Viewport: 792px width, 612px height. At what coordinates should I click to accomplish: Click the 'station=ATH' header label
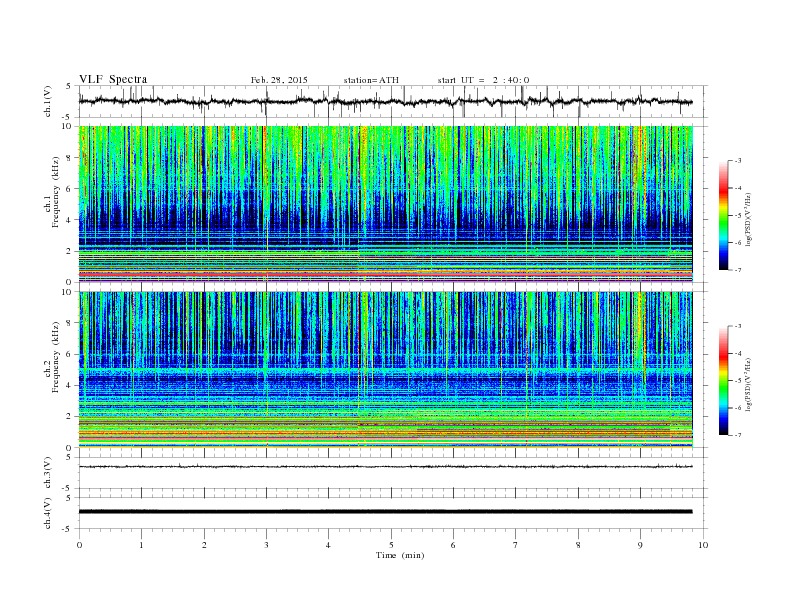(371, 80)
